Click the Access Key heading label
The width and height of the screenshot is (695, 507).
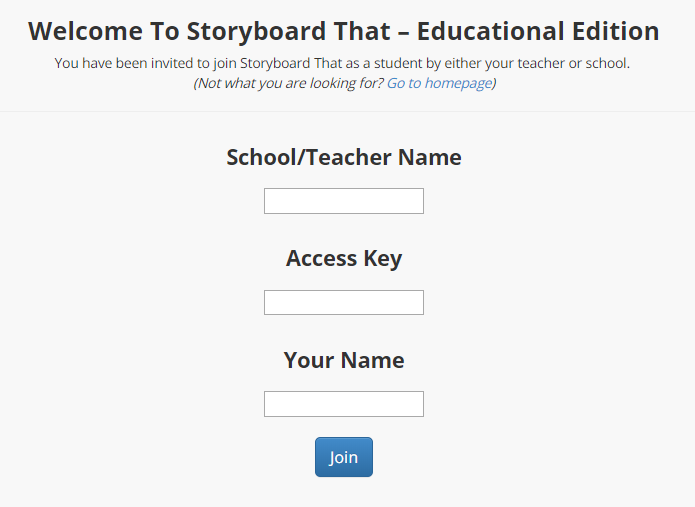(x=344, y=258)
